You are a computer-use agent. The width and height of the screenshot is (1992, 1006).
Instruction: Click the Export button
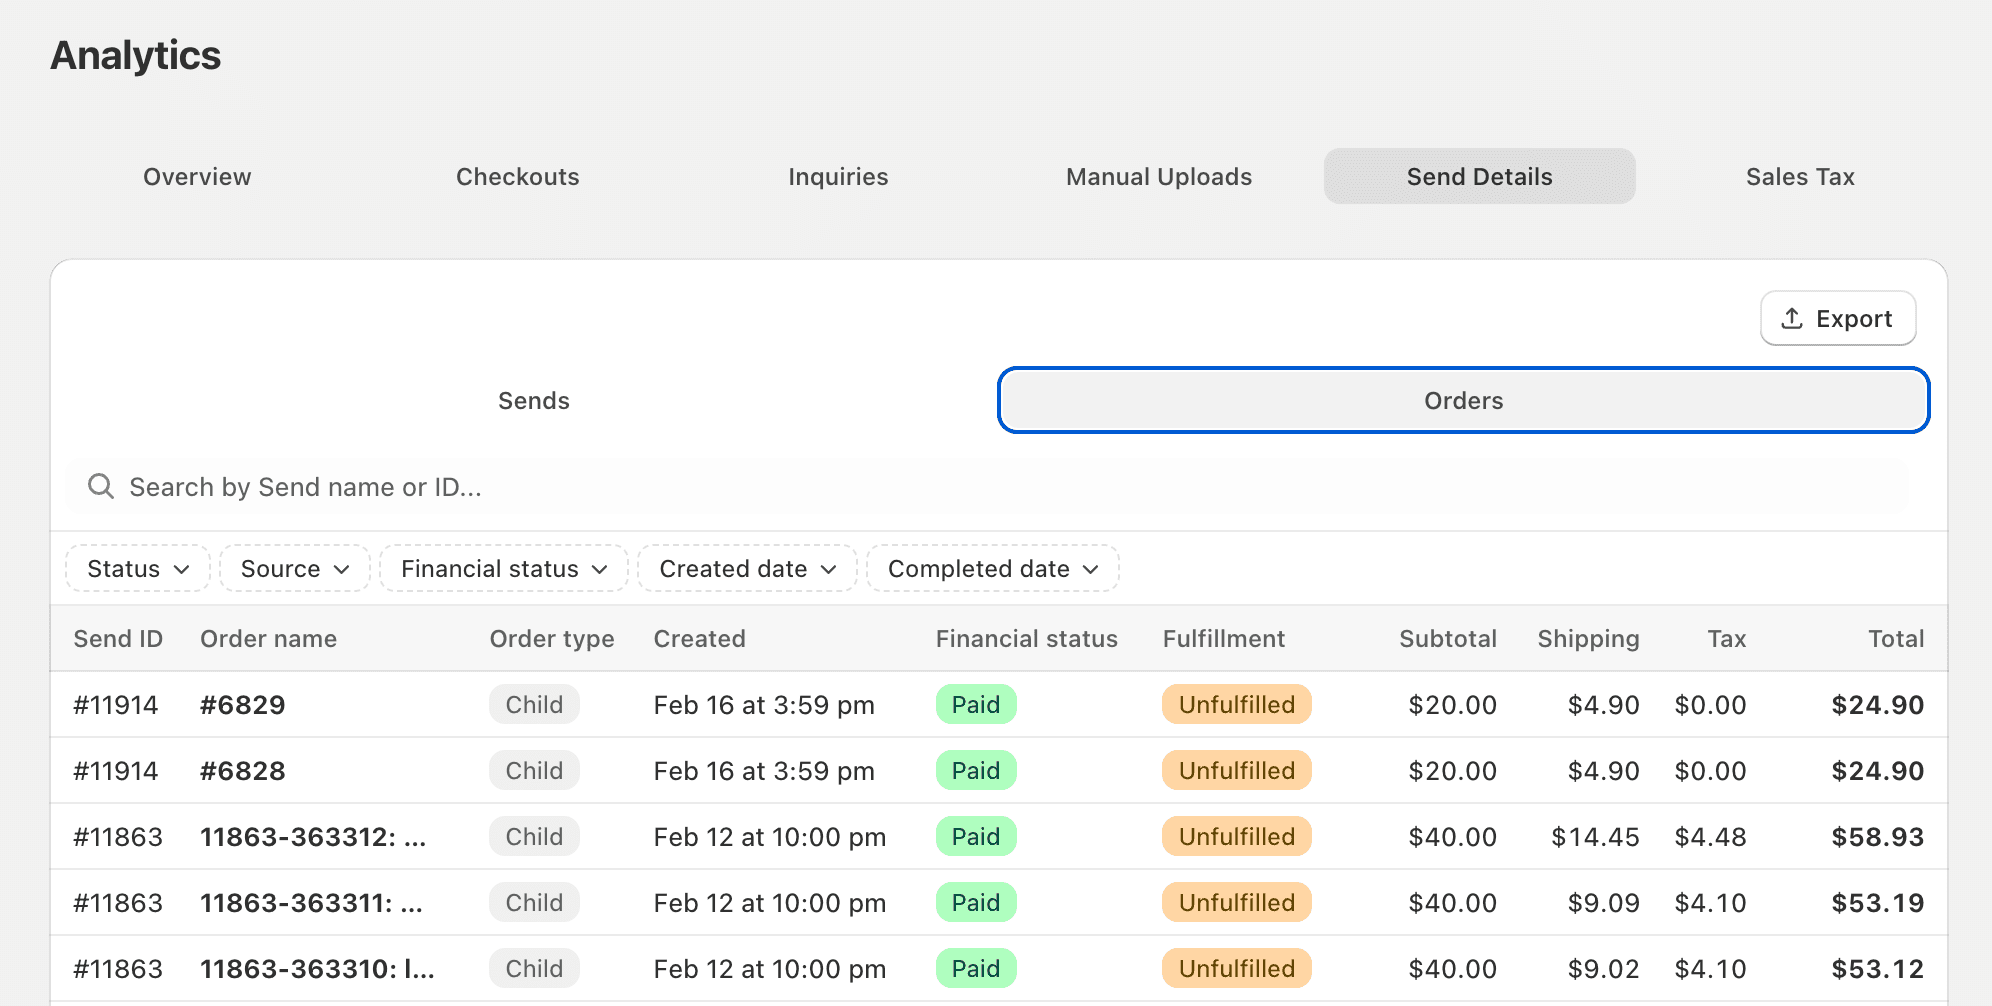point(1837,319)
